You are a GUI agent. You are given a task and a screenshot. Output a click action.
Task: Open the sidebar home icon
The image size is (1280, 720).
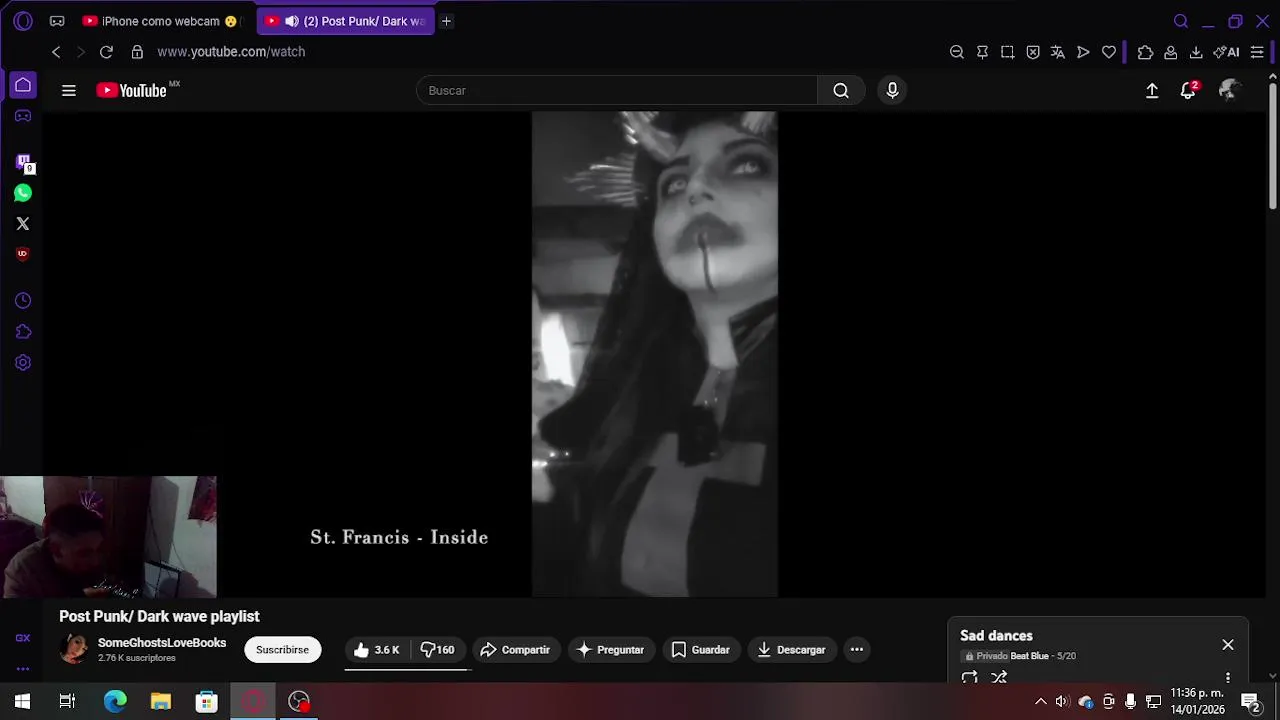(x=23, y=85)
